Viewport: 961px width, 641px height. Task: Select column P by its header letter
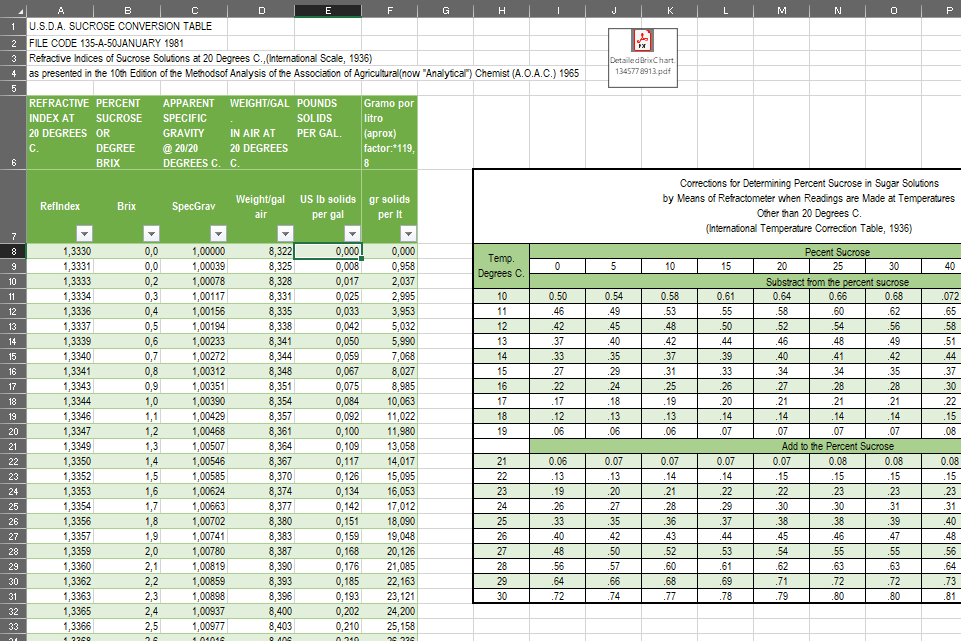pos(949,10)
